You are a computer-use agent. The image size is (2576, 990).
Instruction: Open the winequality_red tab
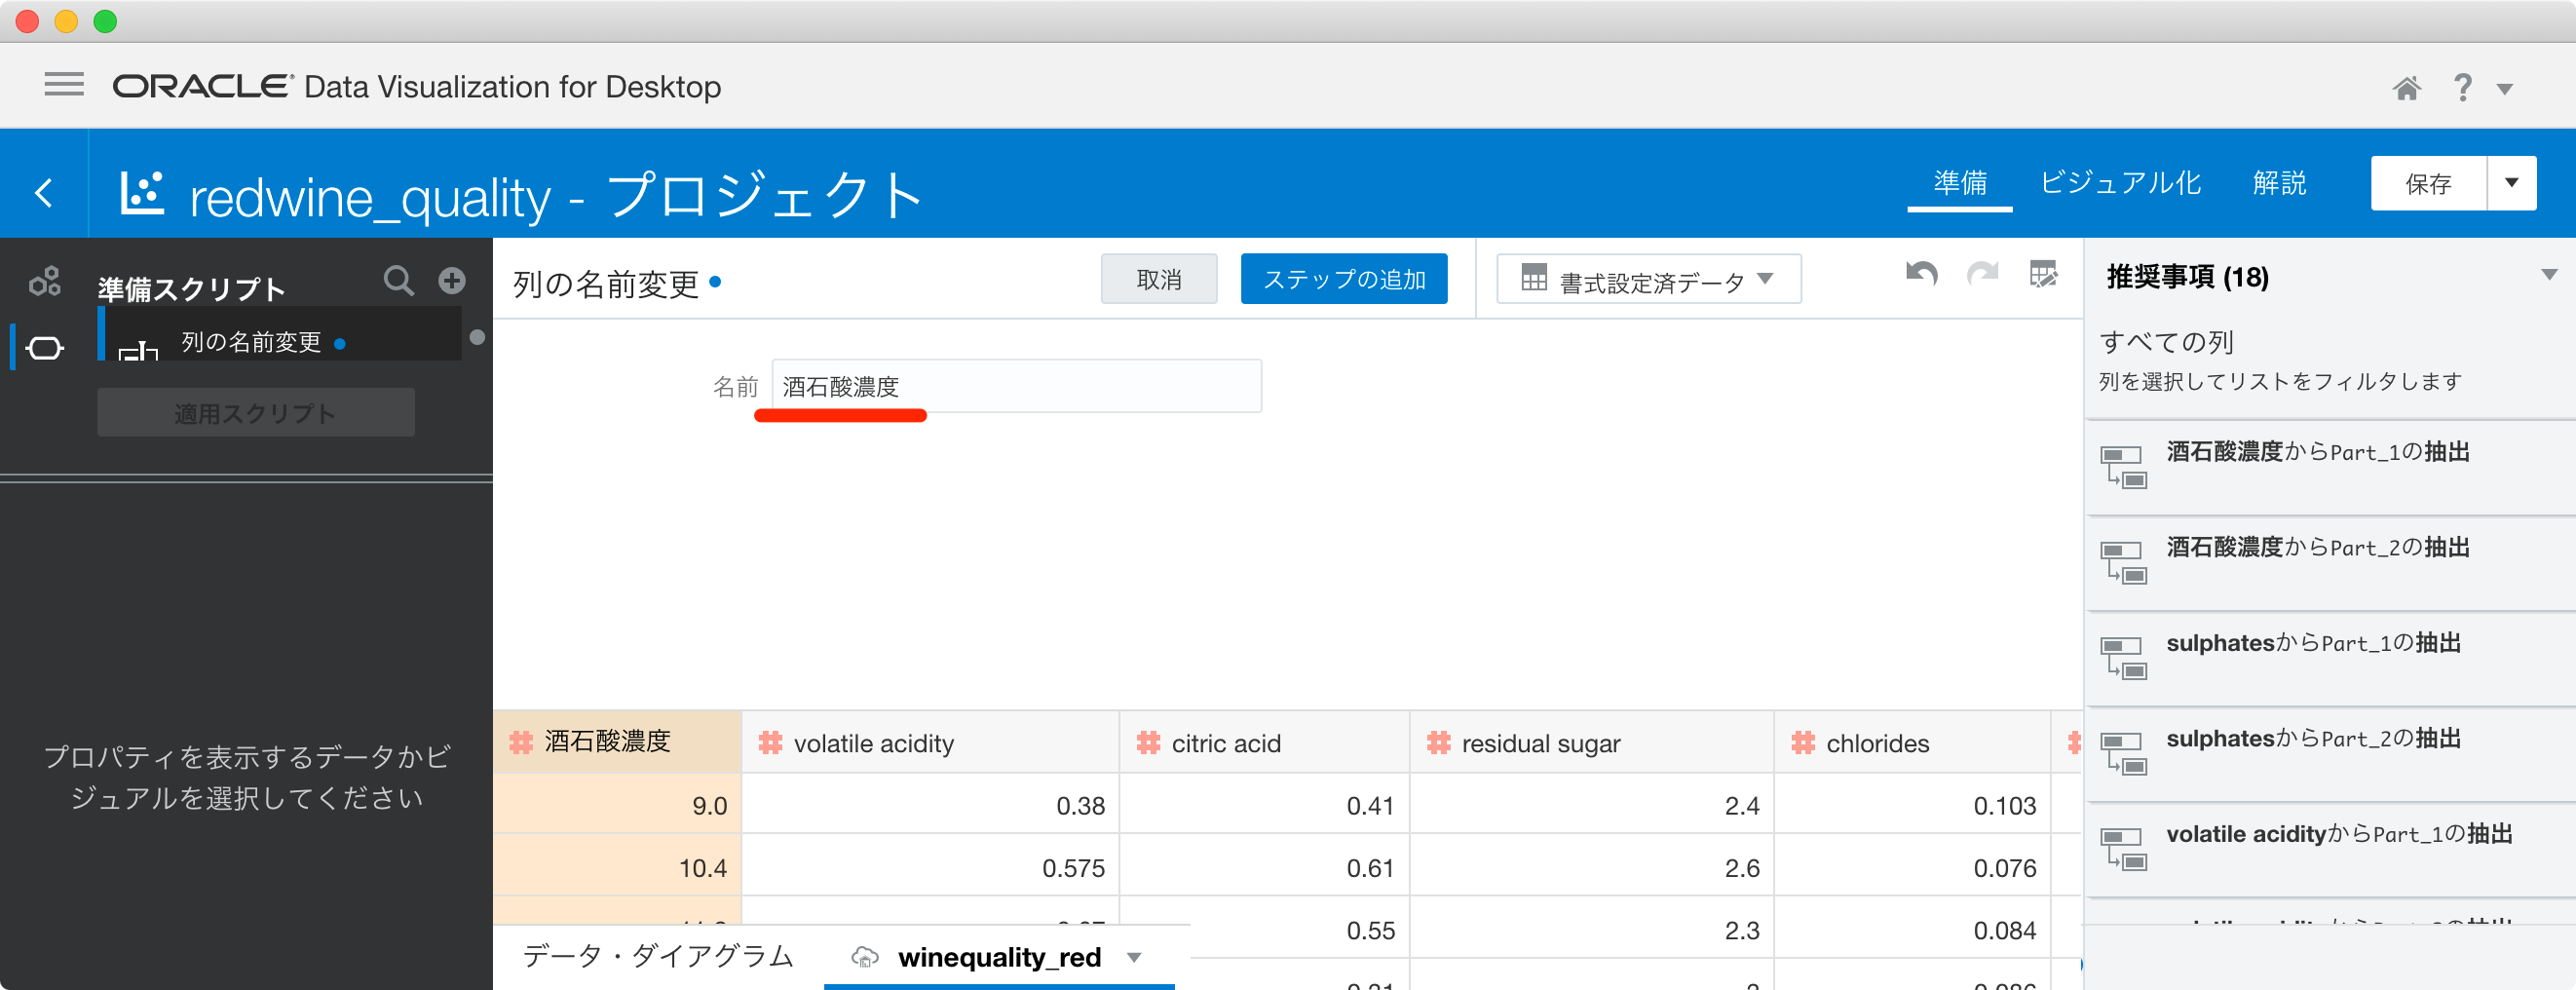click(x=999, y=957)
